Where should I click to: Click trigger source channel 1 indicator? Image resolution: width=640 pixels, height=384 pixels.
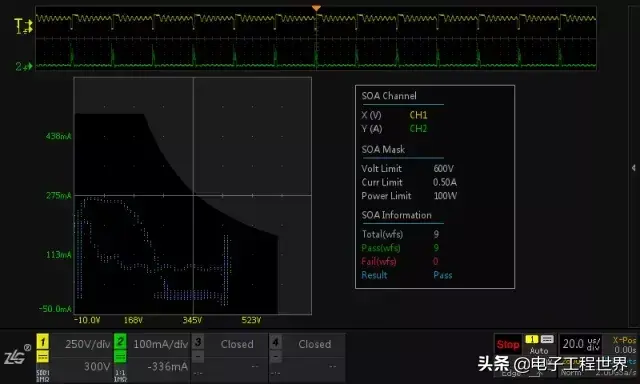coord(531,339)
